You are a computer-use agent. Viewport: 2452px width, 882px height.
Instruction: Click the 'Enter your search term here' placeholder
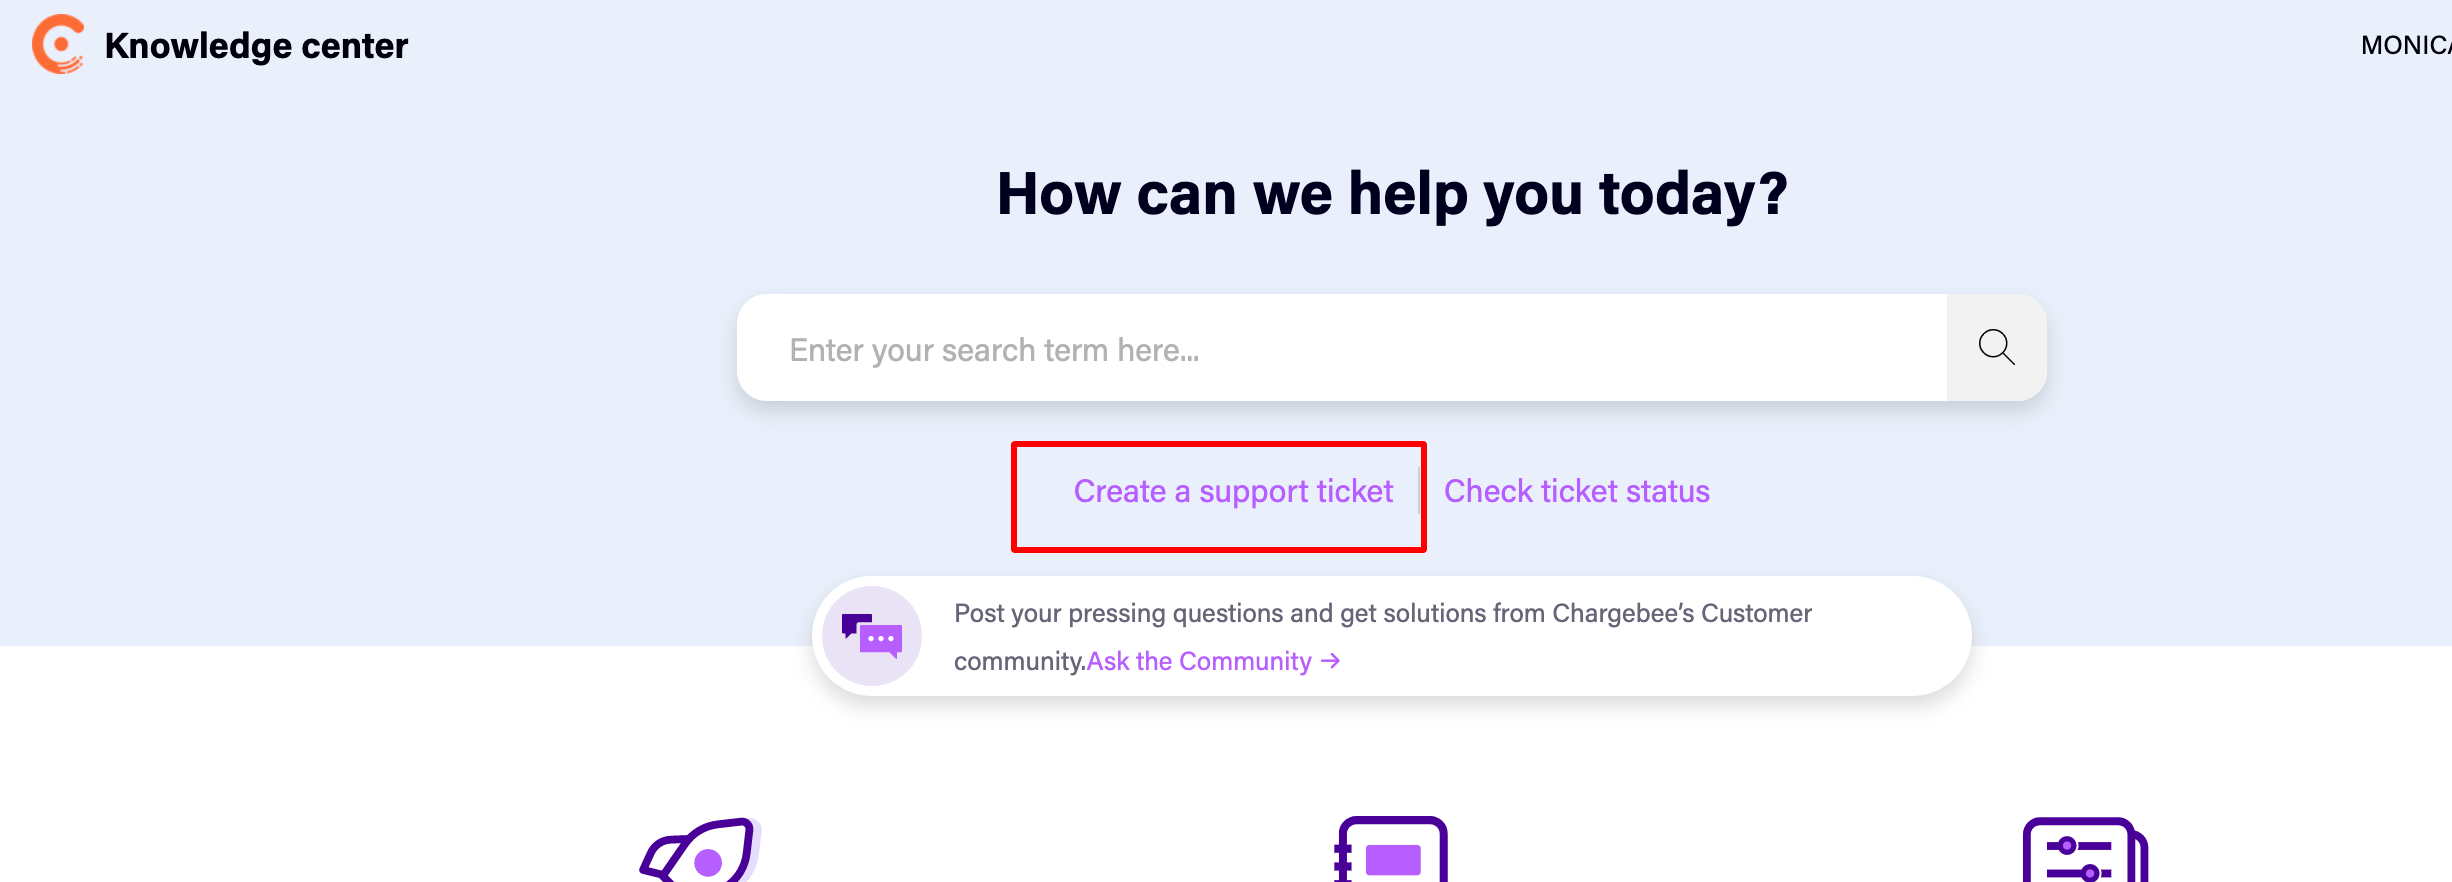994,350
